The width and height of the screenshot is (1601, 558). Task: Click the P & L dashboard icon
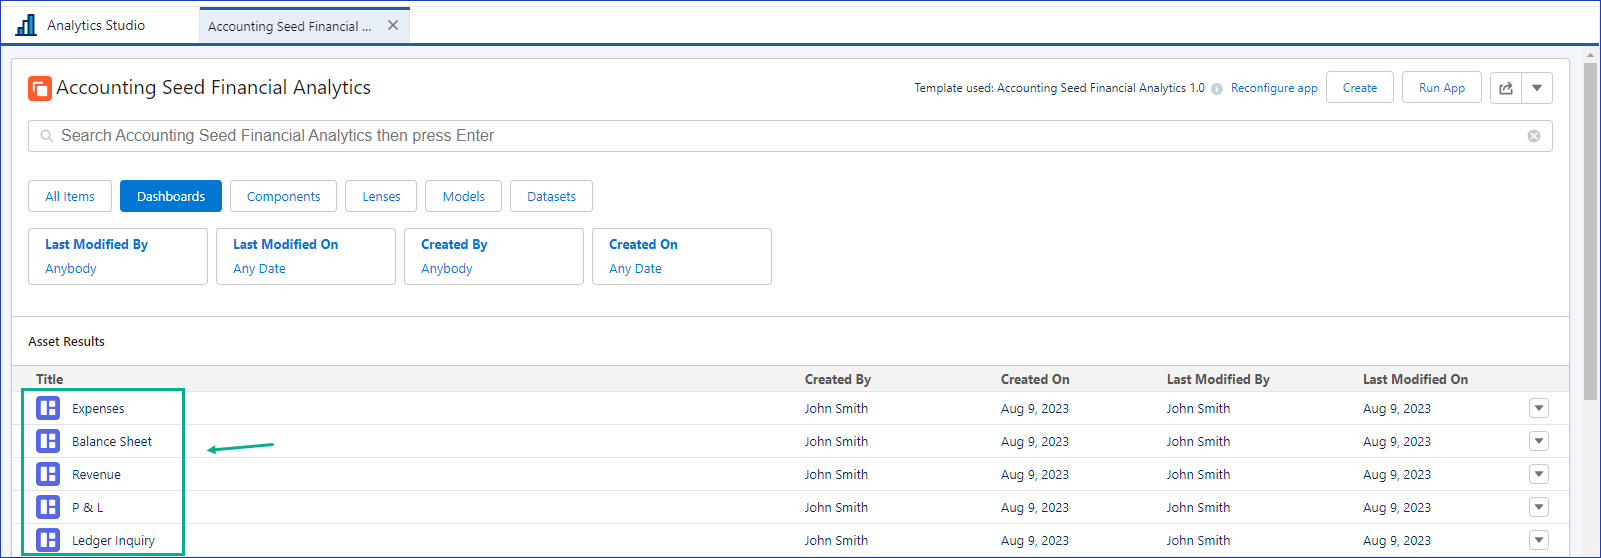click(x=48, y=507)
